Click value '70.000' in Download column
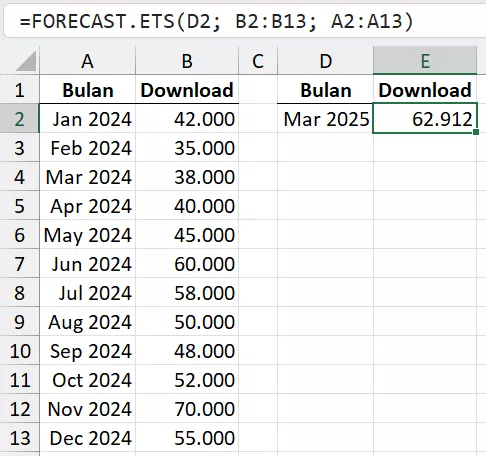The width and height of the screenshot is (486, 456). pos(187,409)
